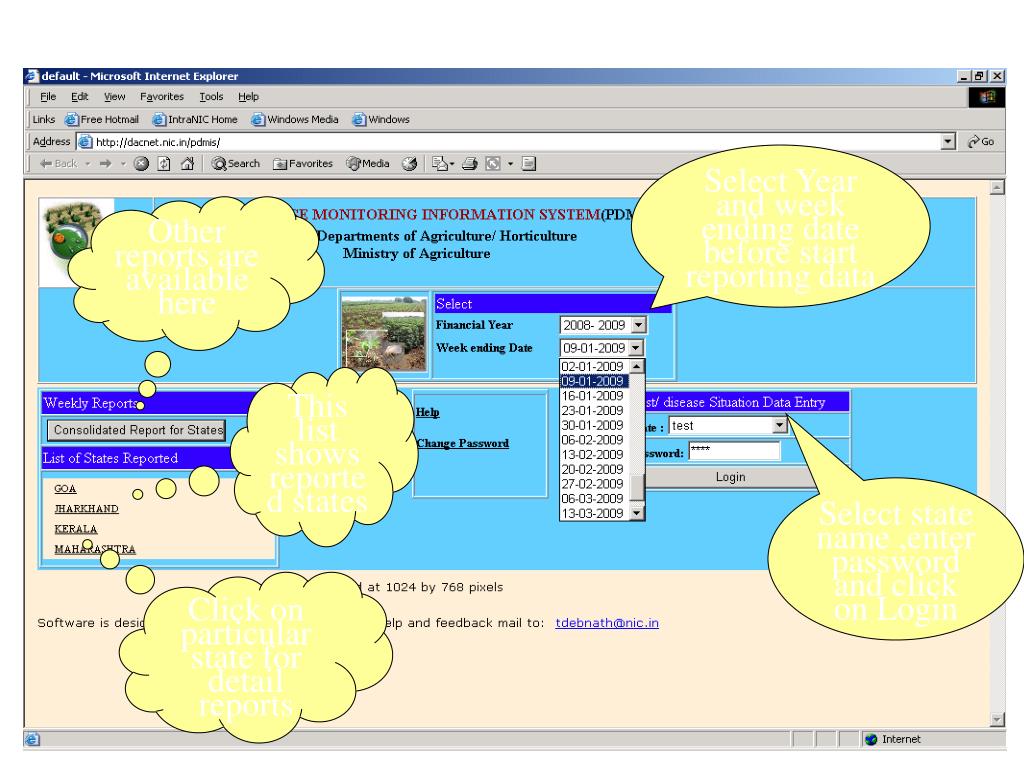
Task: Click the Discuss icon at toolbar end
Action: click(x=529, y=164)
